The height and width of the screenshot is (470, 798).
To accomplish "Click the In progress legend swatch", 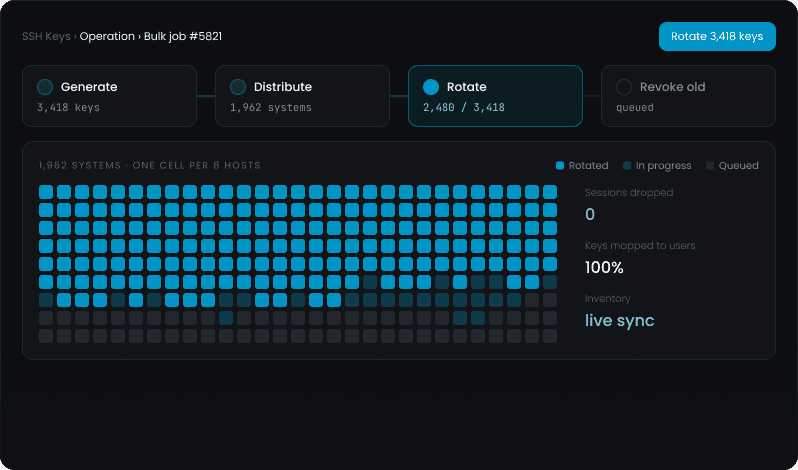I will click(627, 166).
